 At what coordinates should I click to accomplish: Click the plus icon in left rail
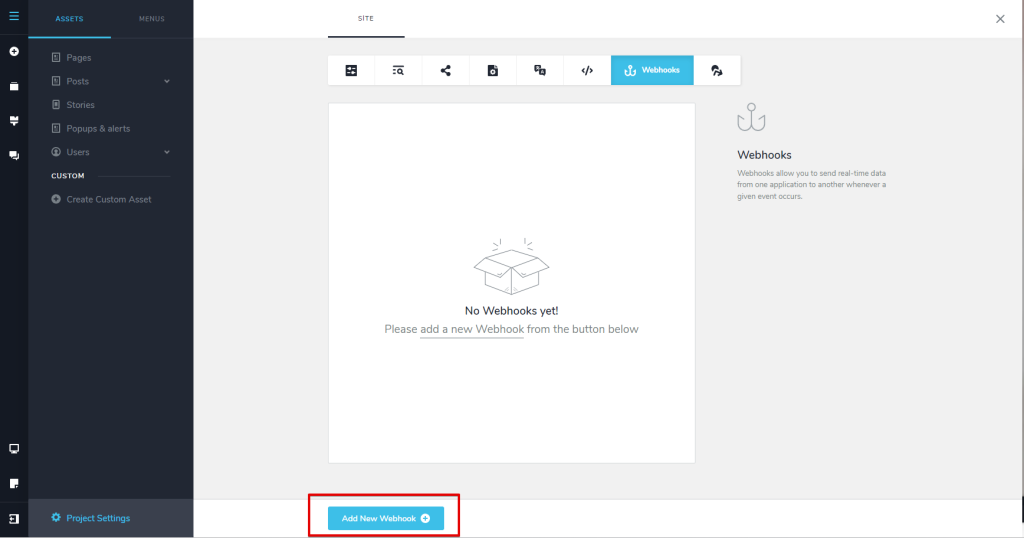pyautogui.click(x=14, y=51)
